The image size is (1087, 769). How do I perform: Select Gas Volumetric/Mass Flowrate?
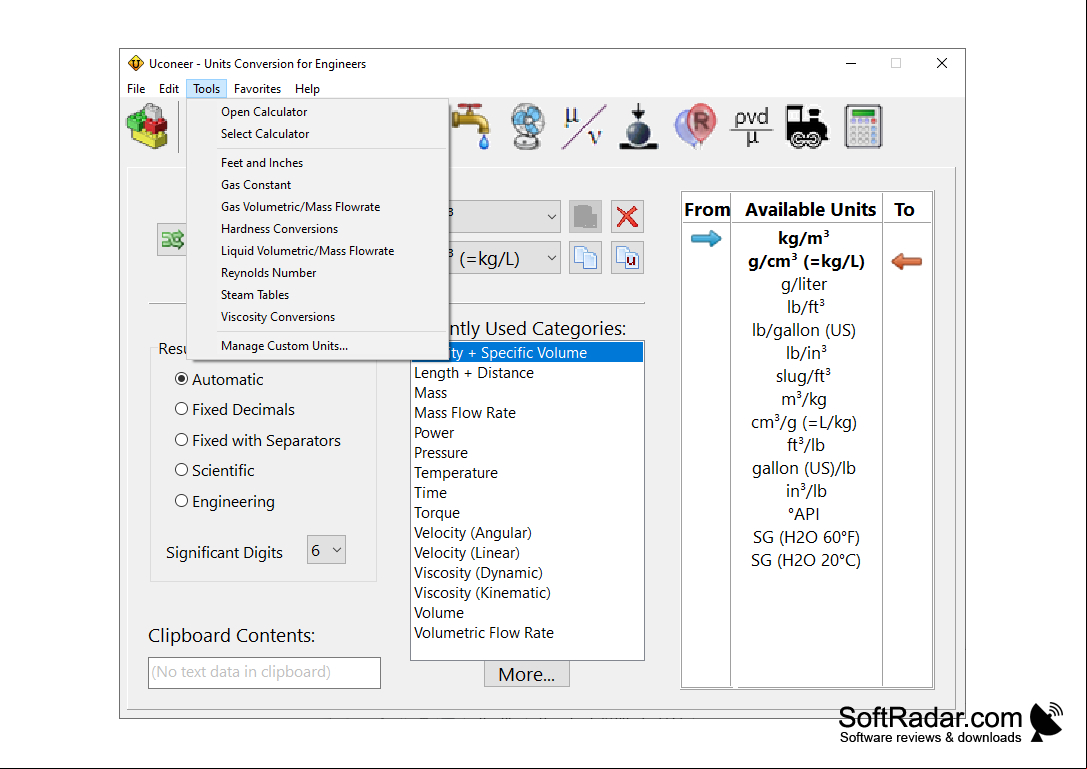[318, 207]
